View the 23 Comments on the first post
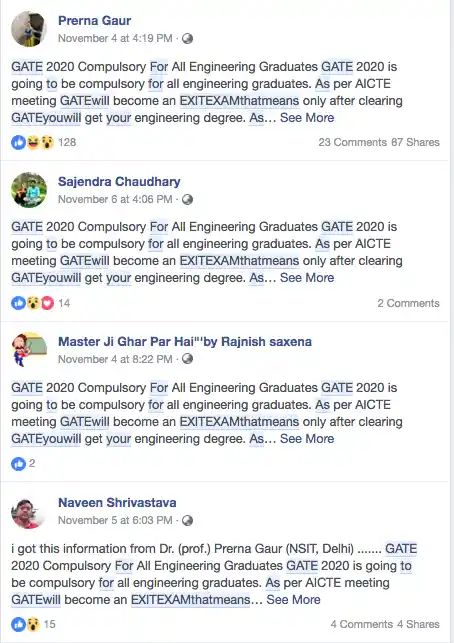This screenshot has width=454, height=643. click(x=352, y=142)
